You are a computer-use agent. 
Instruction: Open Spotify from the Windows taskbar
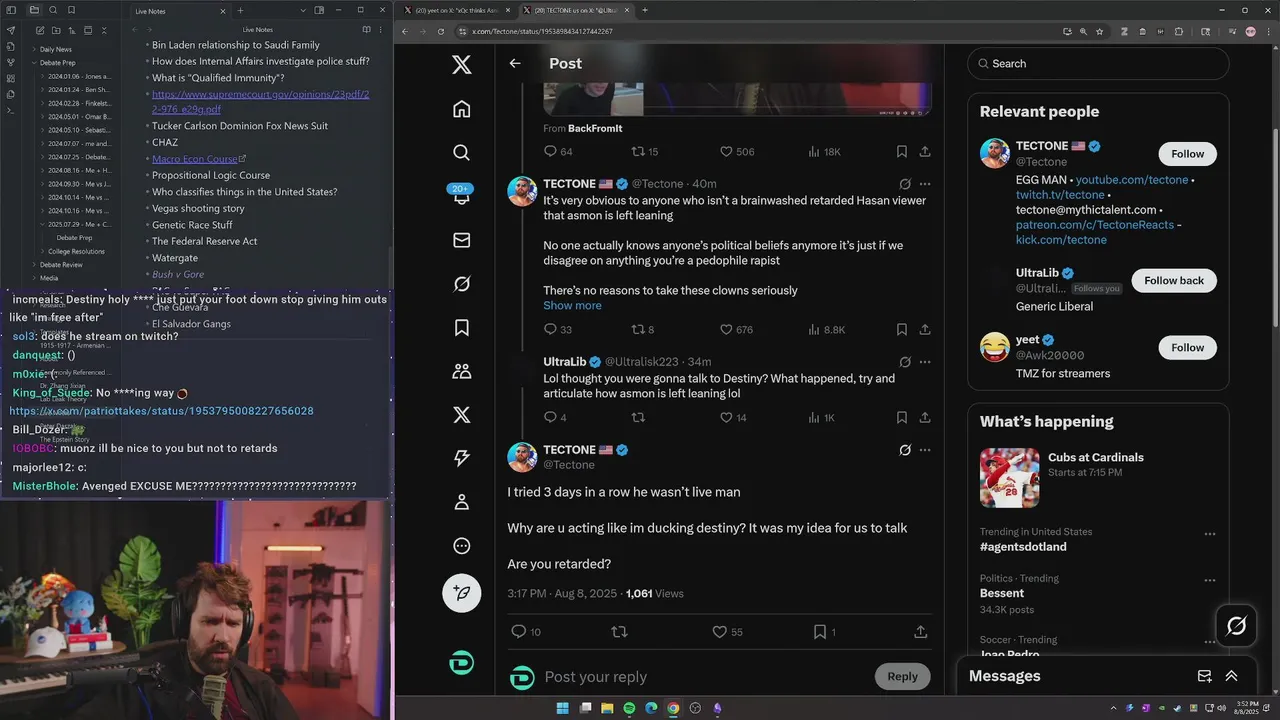629,708
